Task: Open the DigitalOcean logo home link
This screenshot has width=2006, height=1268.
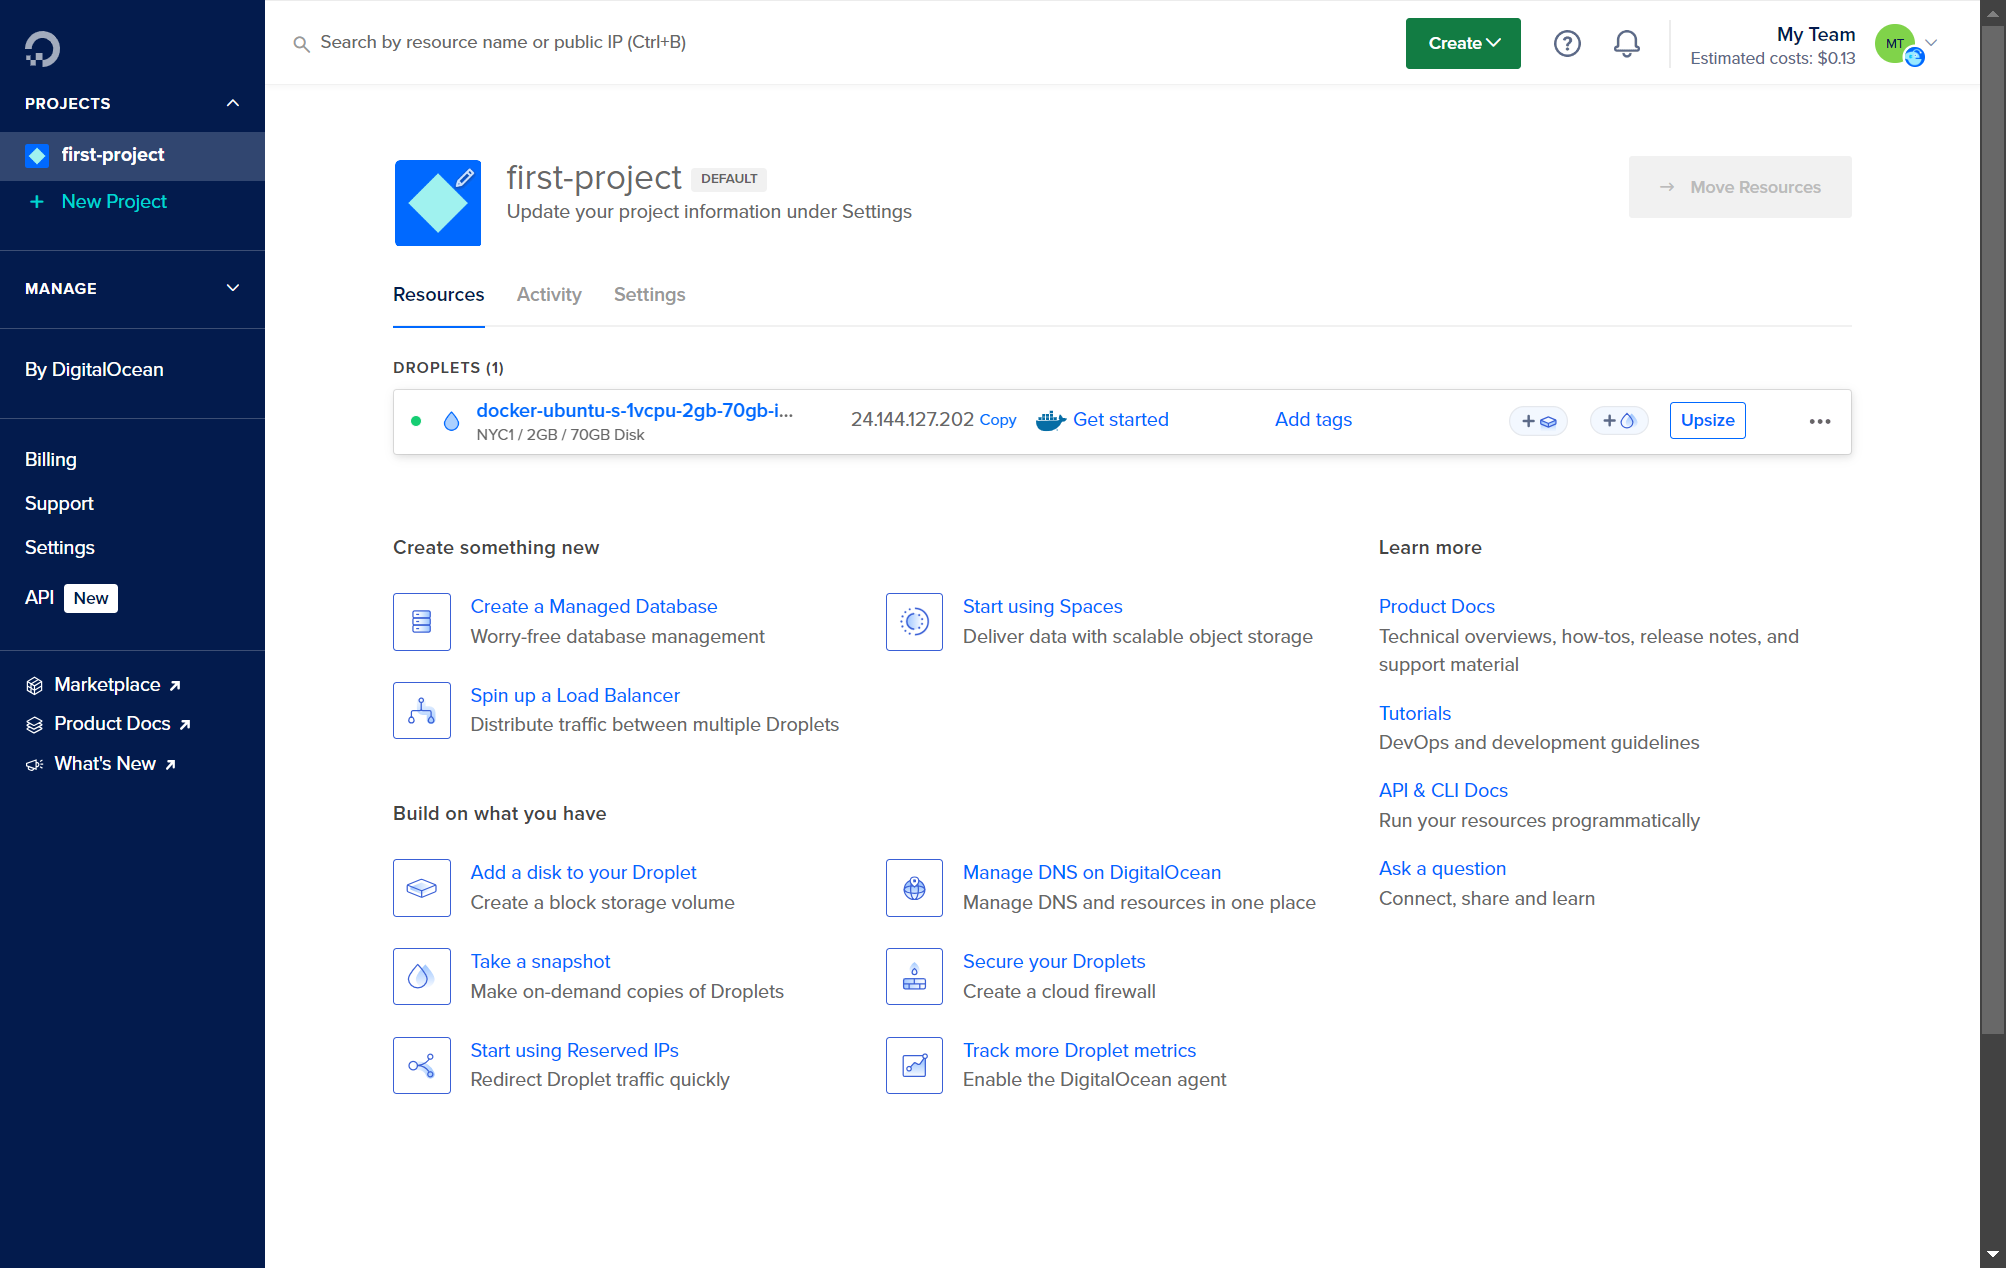Action: coord(42,48)
